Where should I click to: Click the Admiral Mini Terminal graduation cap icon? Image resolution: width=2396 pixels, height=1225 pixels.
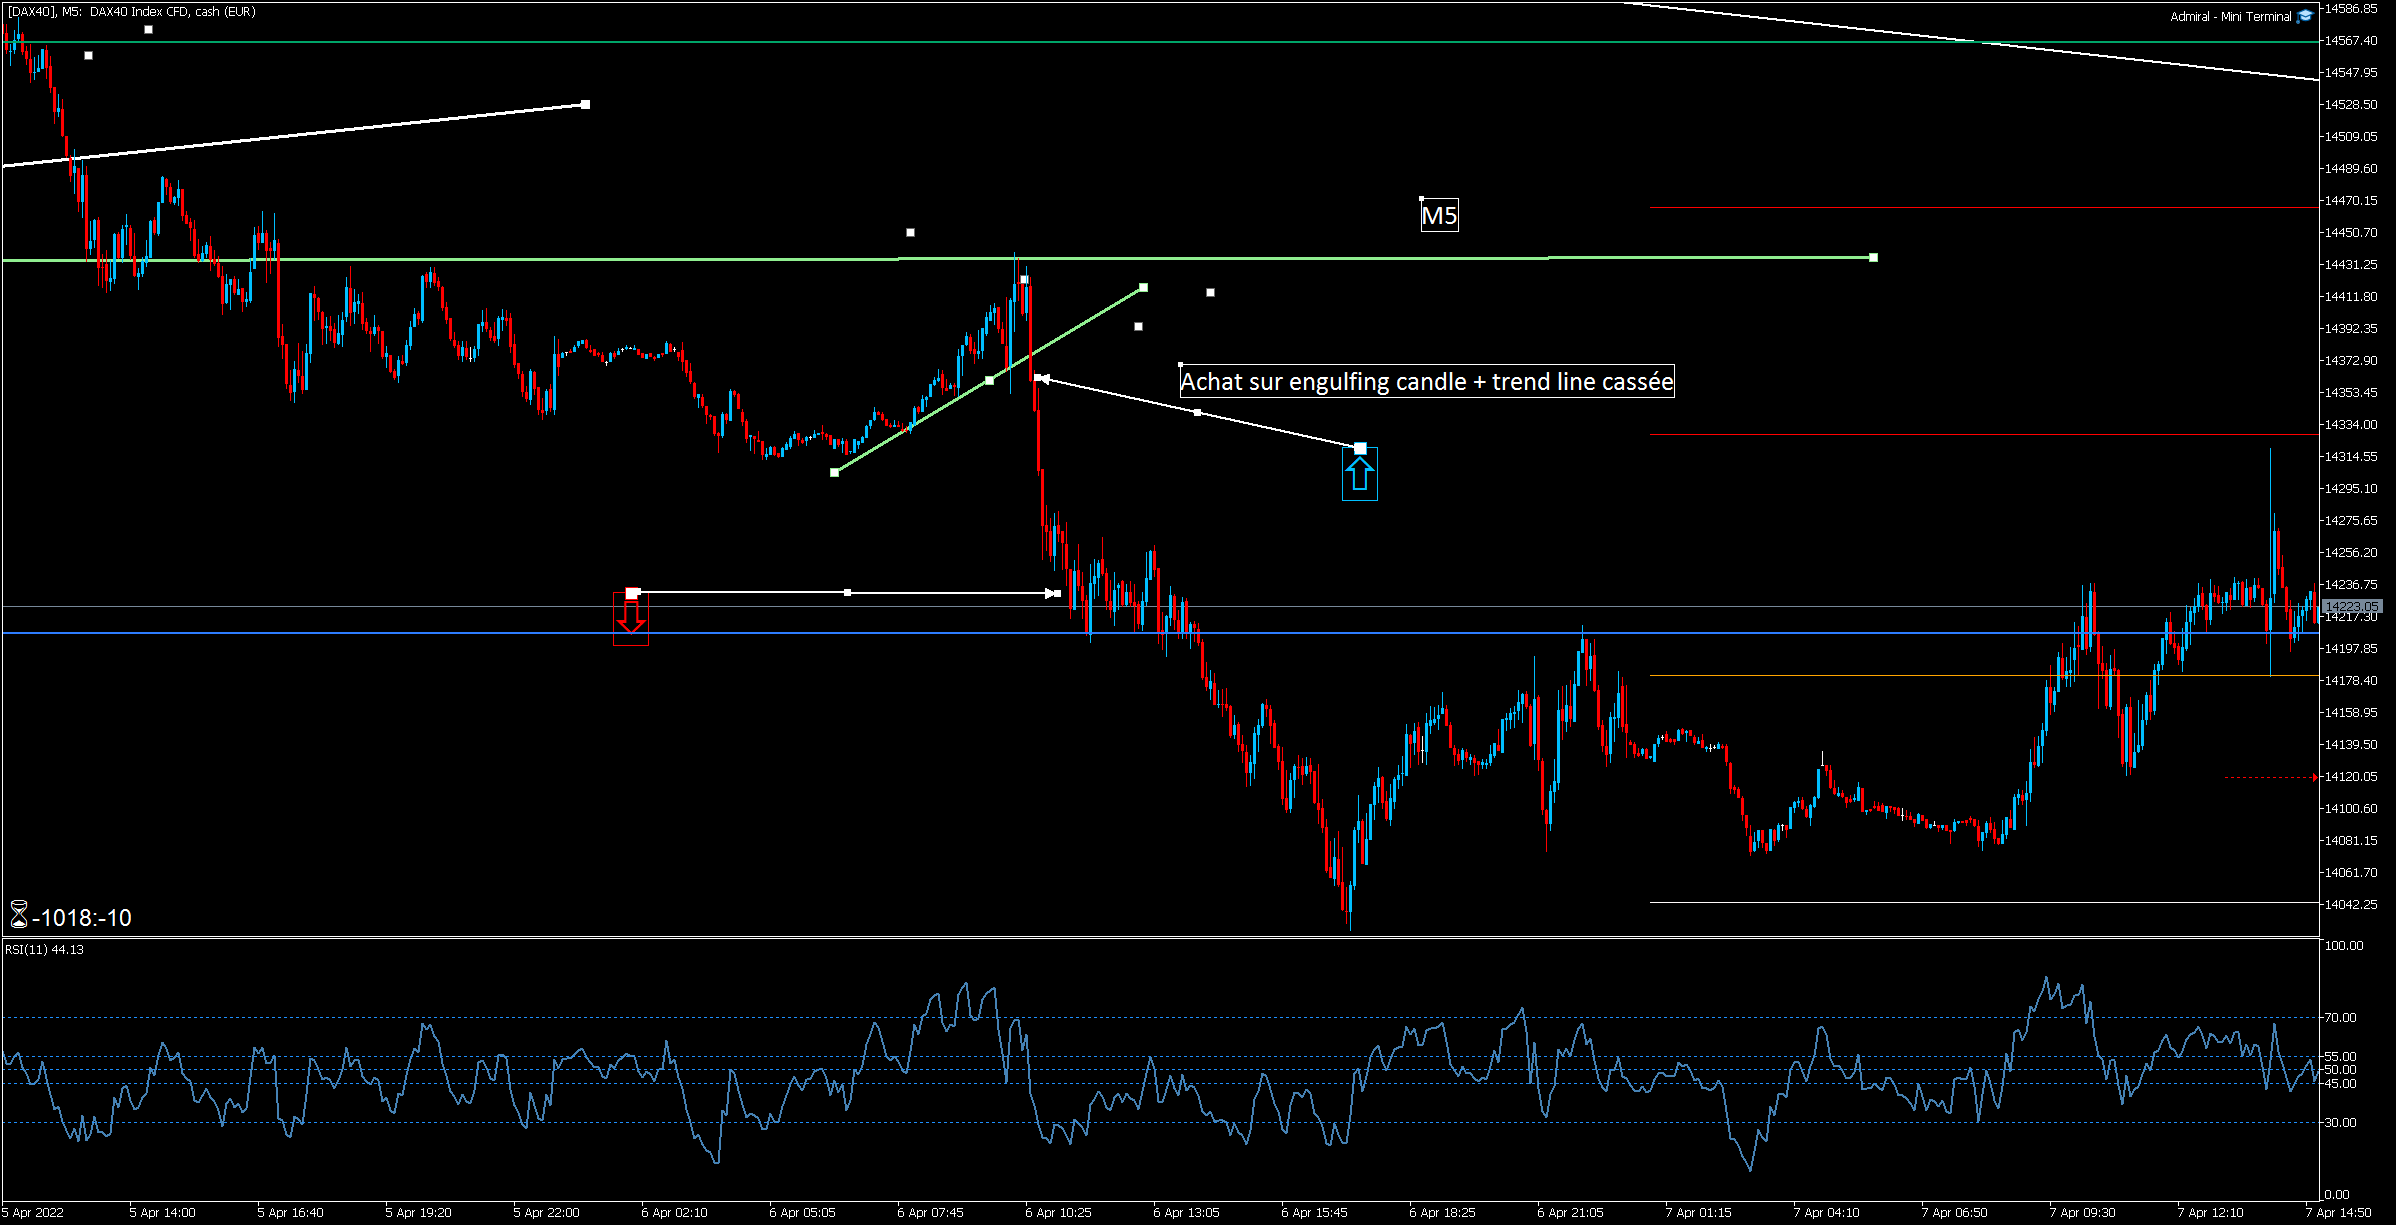[2305, 16]
